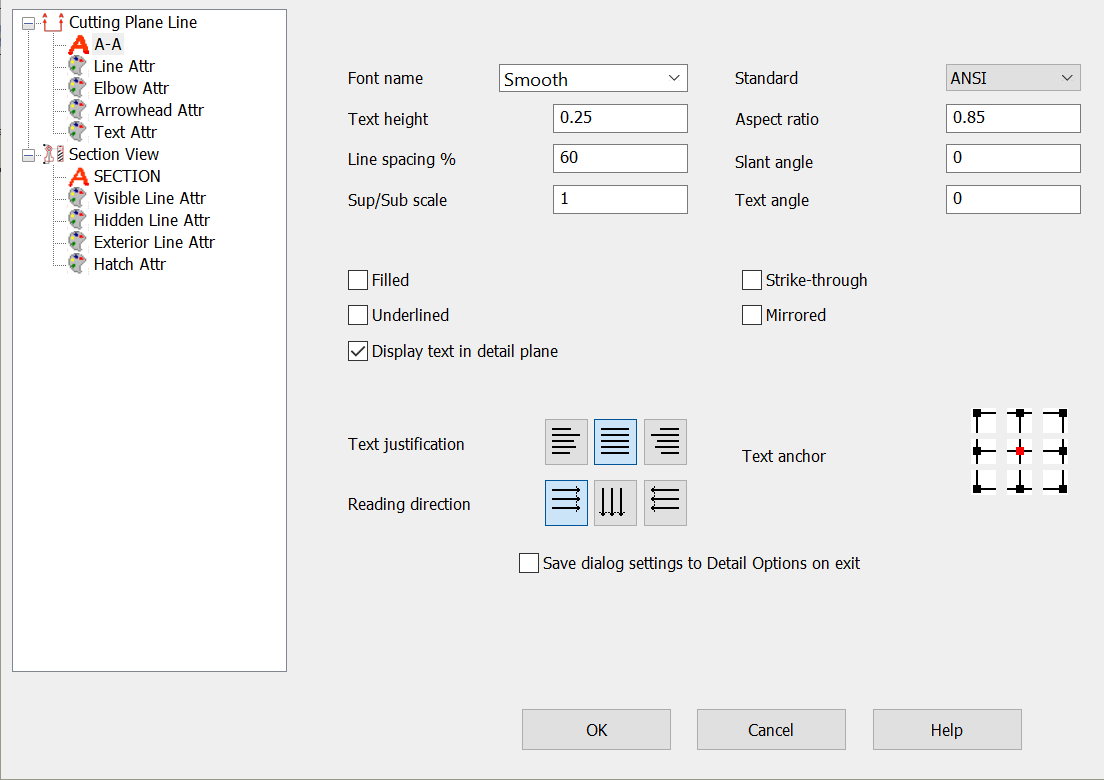Select the center text justification icon

pos(615,441)
